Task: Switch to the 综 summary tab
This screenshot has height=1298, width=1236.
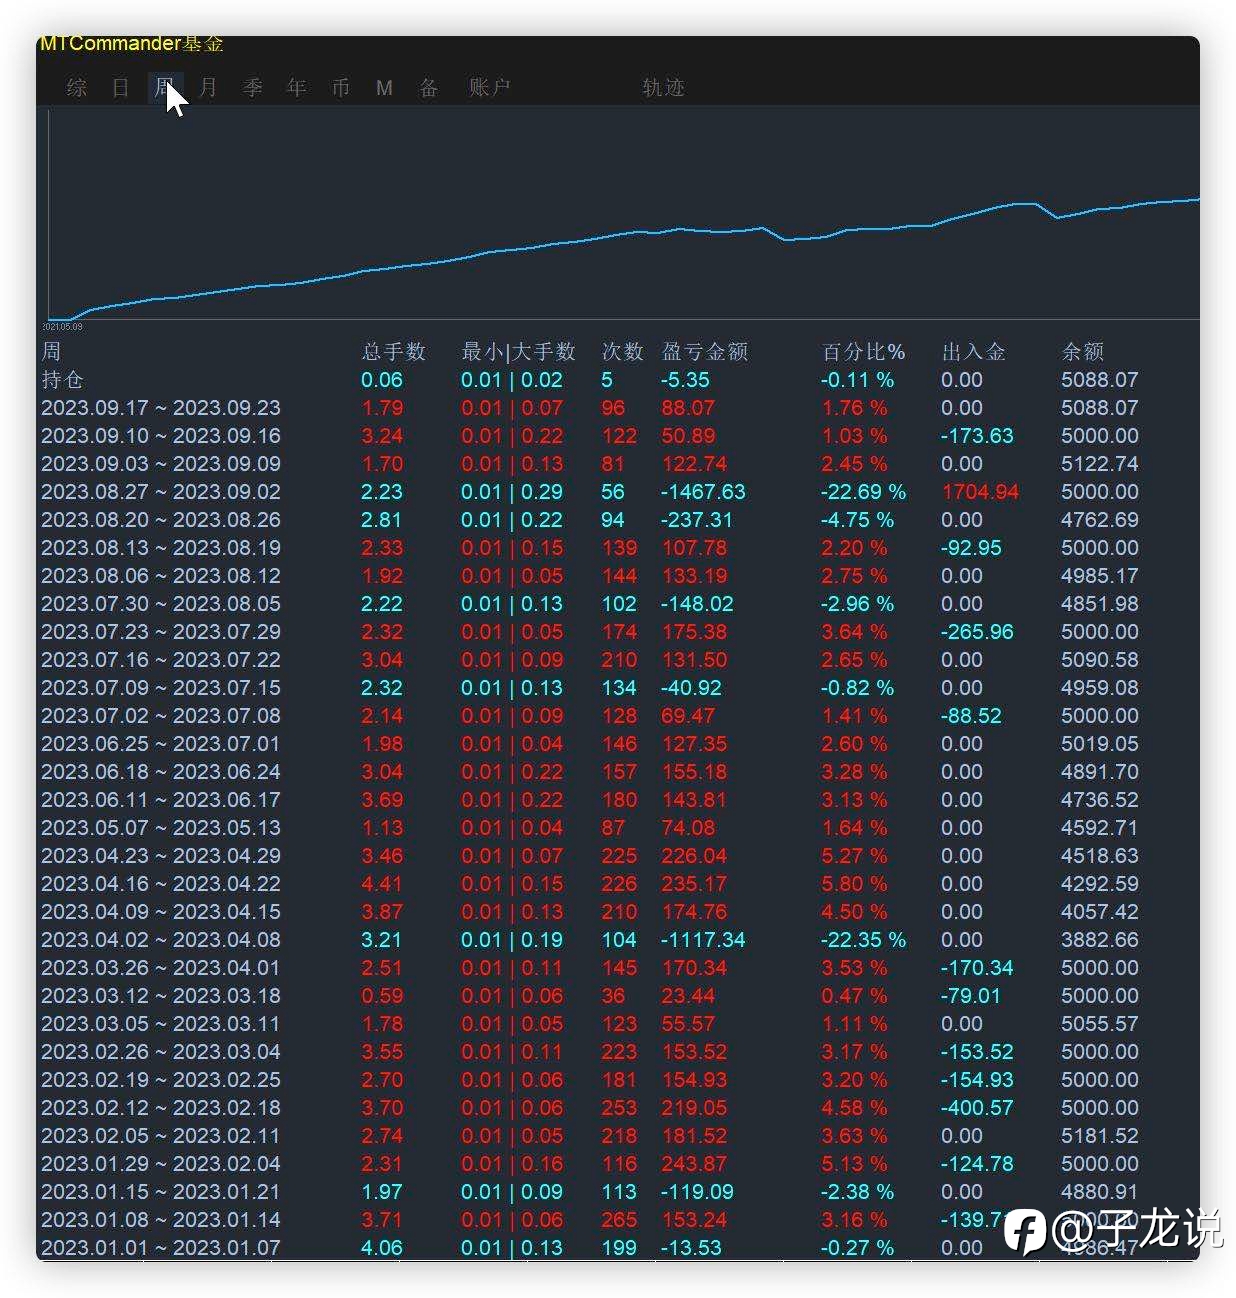Action: [77, 88]
